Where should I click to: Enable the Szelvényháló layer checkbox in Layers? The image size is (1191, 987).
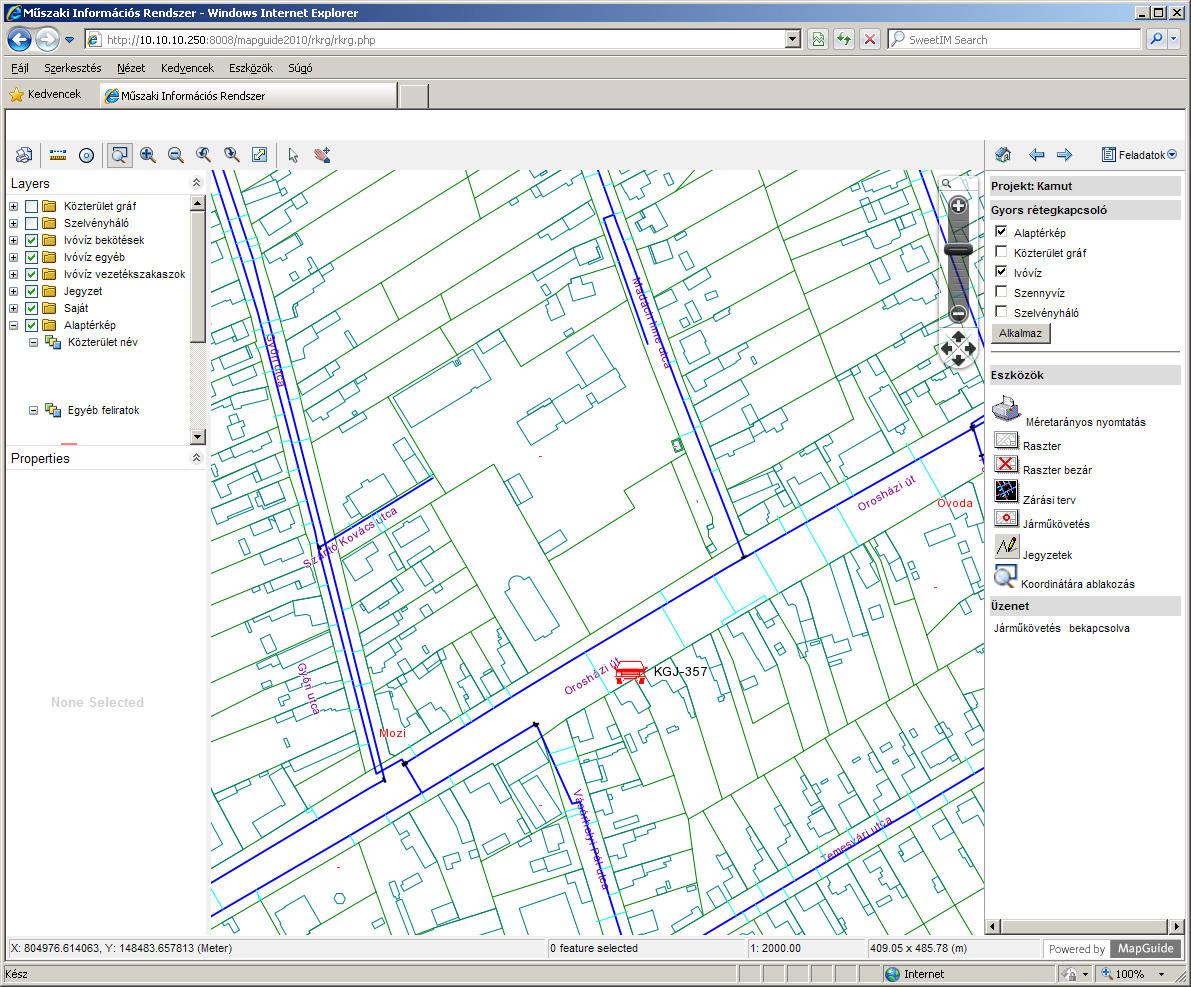point(31,223)
